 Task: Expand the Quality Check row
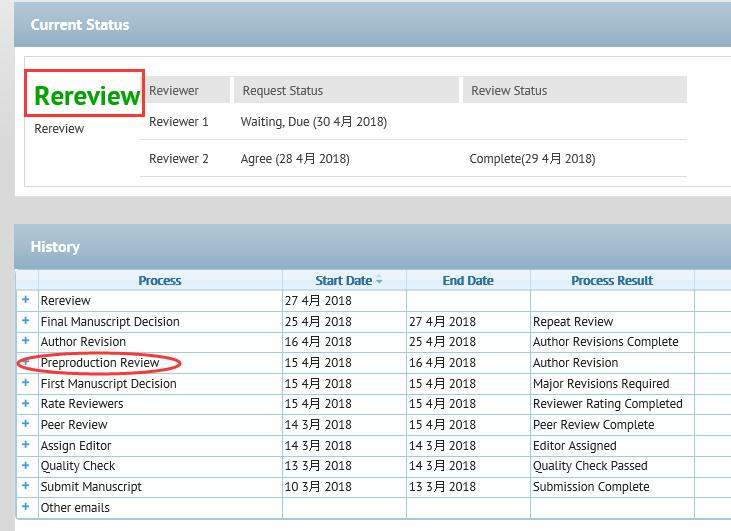(x=26, y=466)
